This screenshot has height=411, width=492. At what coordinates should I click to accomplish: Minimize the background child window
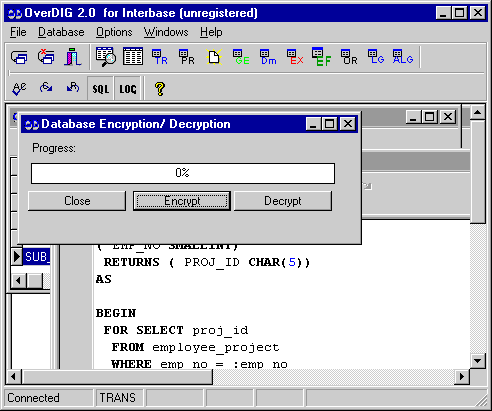[x=414, y=117]
